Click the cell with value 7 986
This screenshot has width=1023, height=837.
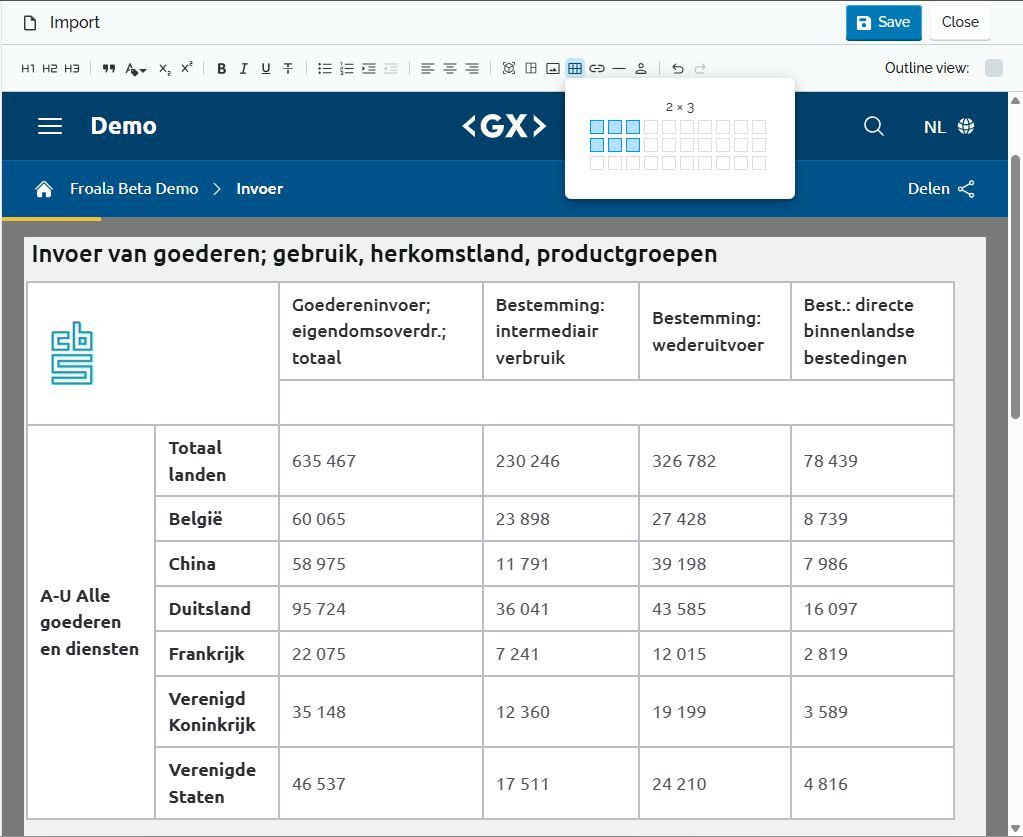coord(872,564)
